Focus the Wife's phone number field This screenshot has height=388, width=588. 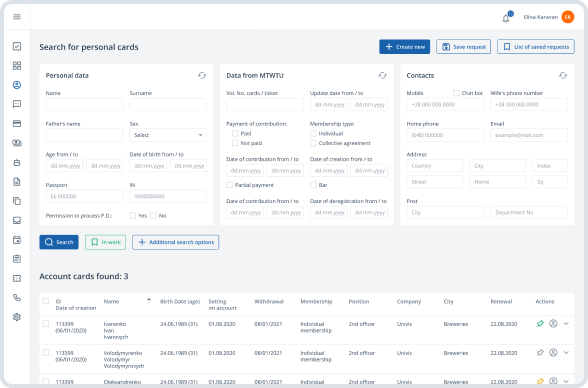529,104
